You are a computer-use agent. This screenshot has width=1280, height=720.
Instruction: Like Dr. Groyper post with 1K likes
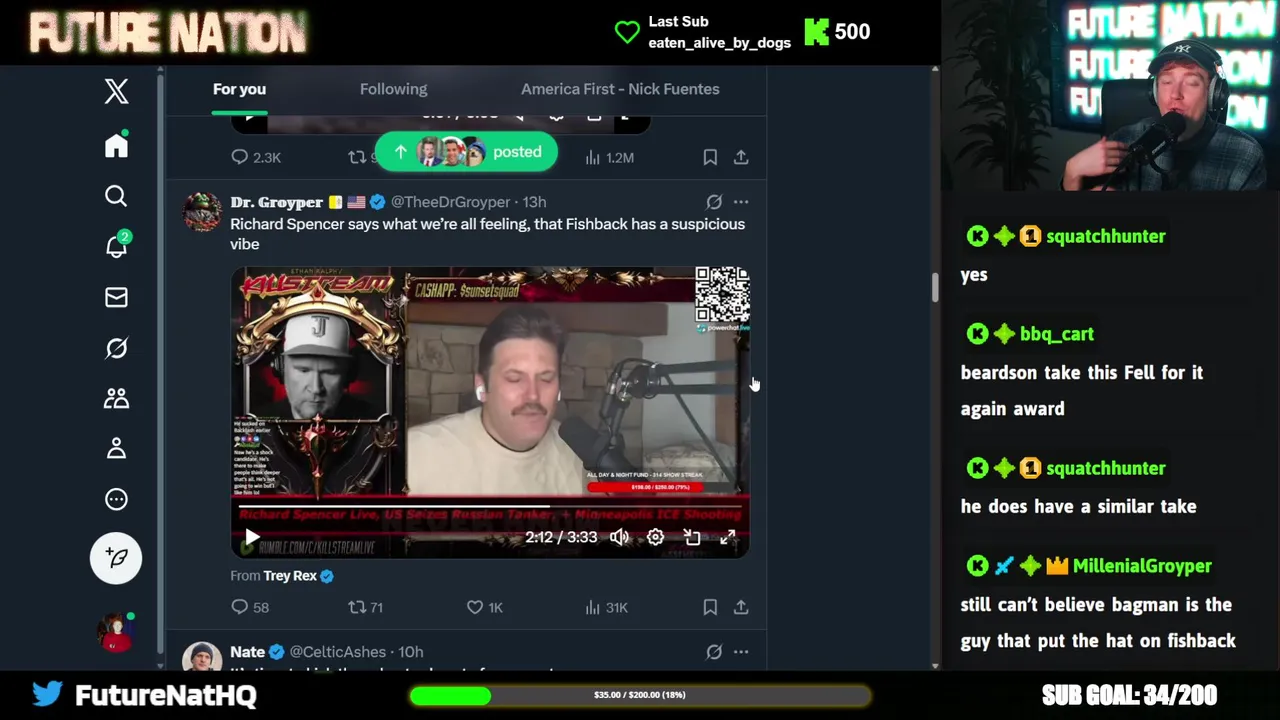[484, 607]
